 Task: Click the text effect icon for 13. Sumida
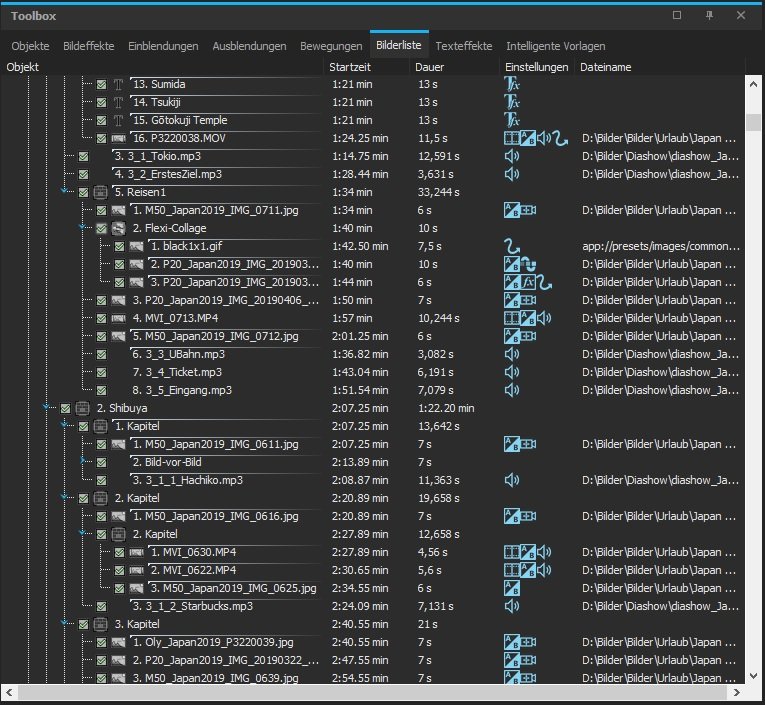pos(511,85)
